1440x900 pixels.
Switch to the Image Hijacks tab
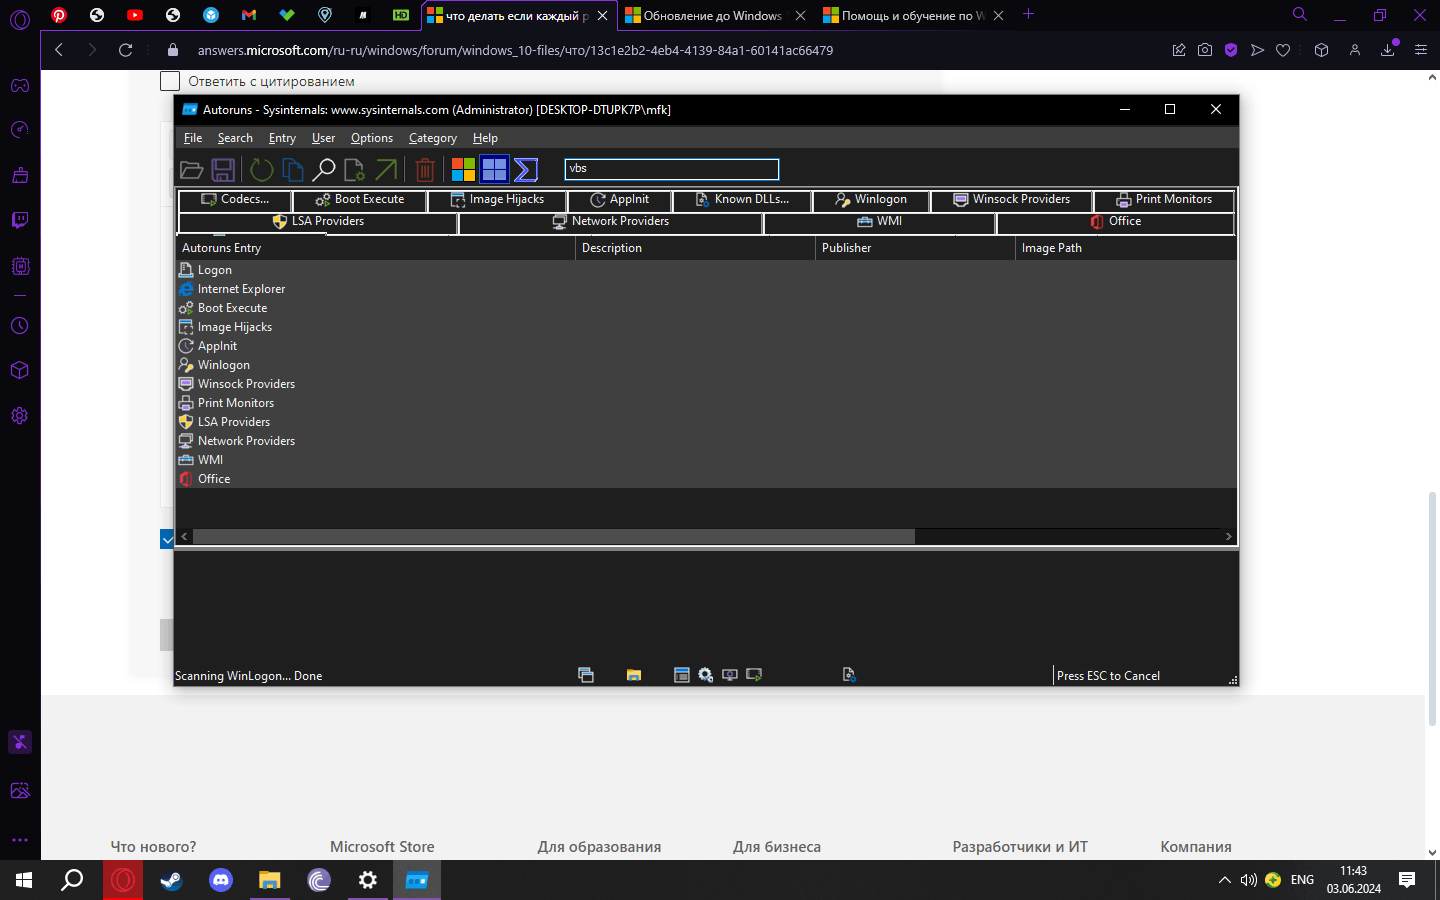click(497, 200)
